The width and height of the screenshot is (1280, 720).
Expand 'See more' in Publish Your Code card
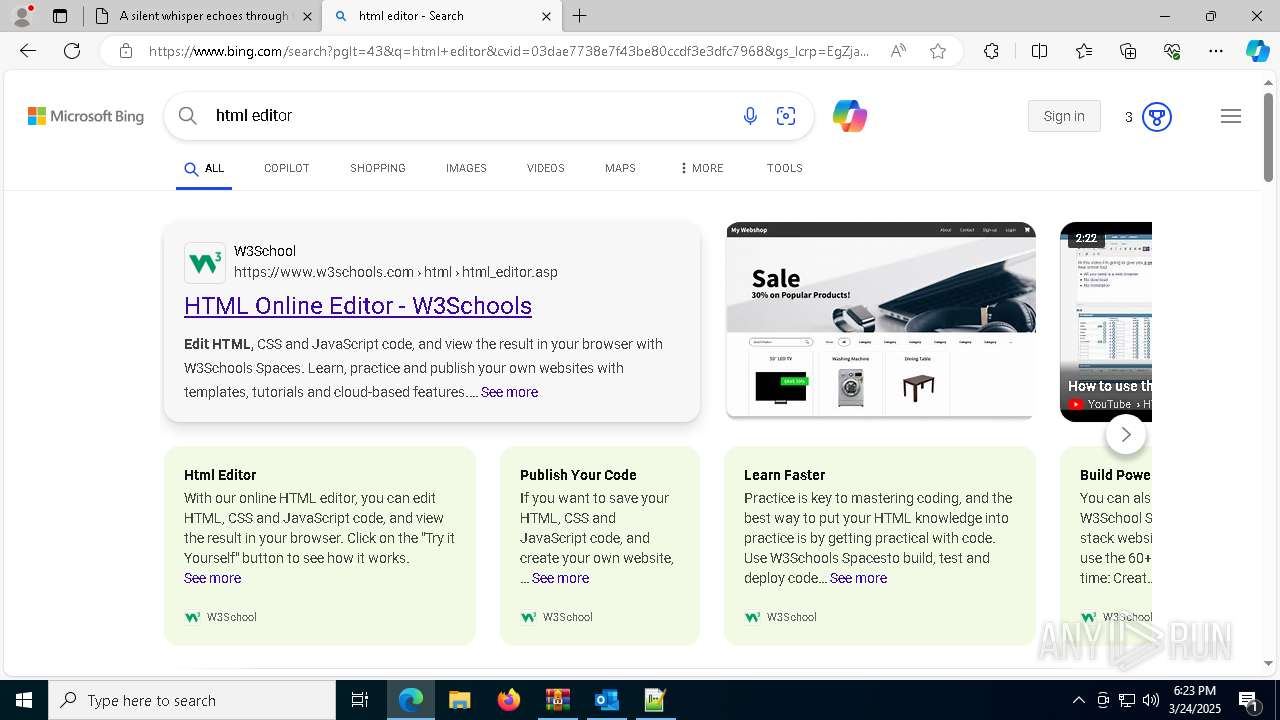(560, 578)
